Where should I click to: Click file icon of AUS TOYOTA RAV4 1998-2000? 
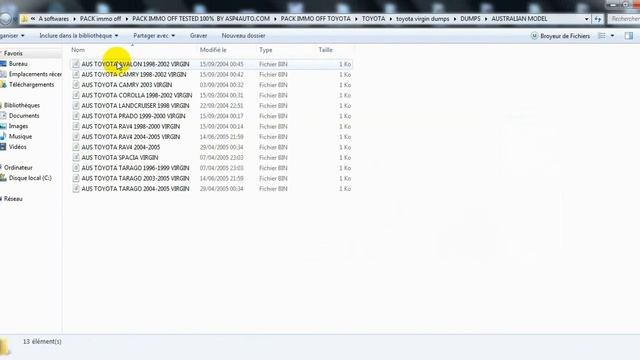pyautogui.click(x=76, y=127)
